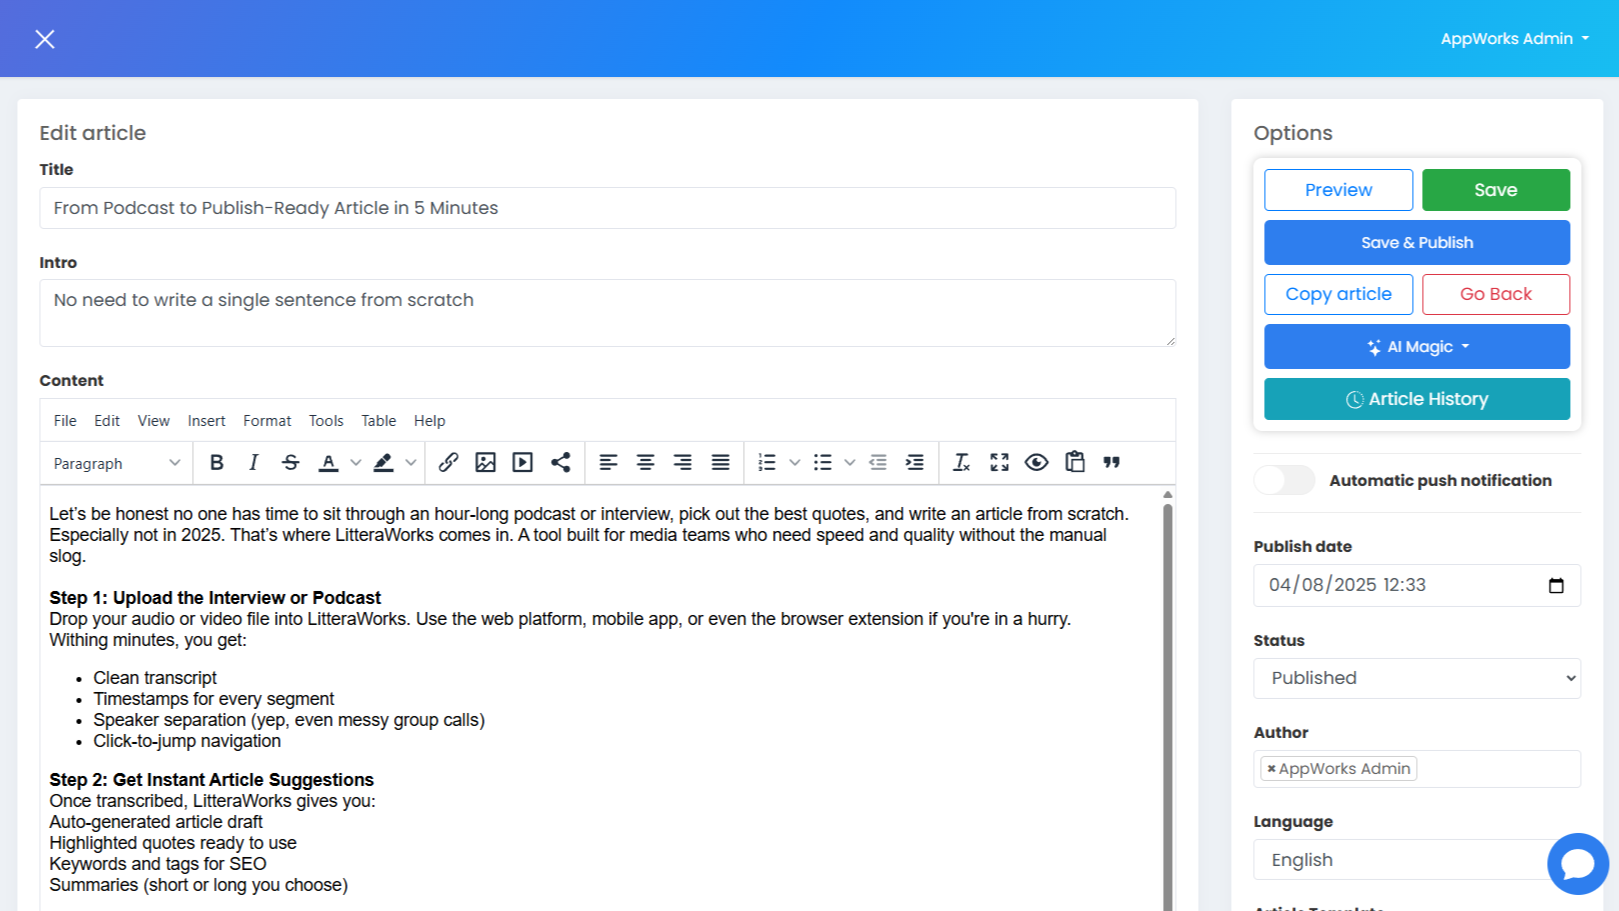This screenshot has height=911, width=1619.
Task: Open the Insert menu
Action: point(206,421)
